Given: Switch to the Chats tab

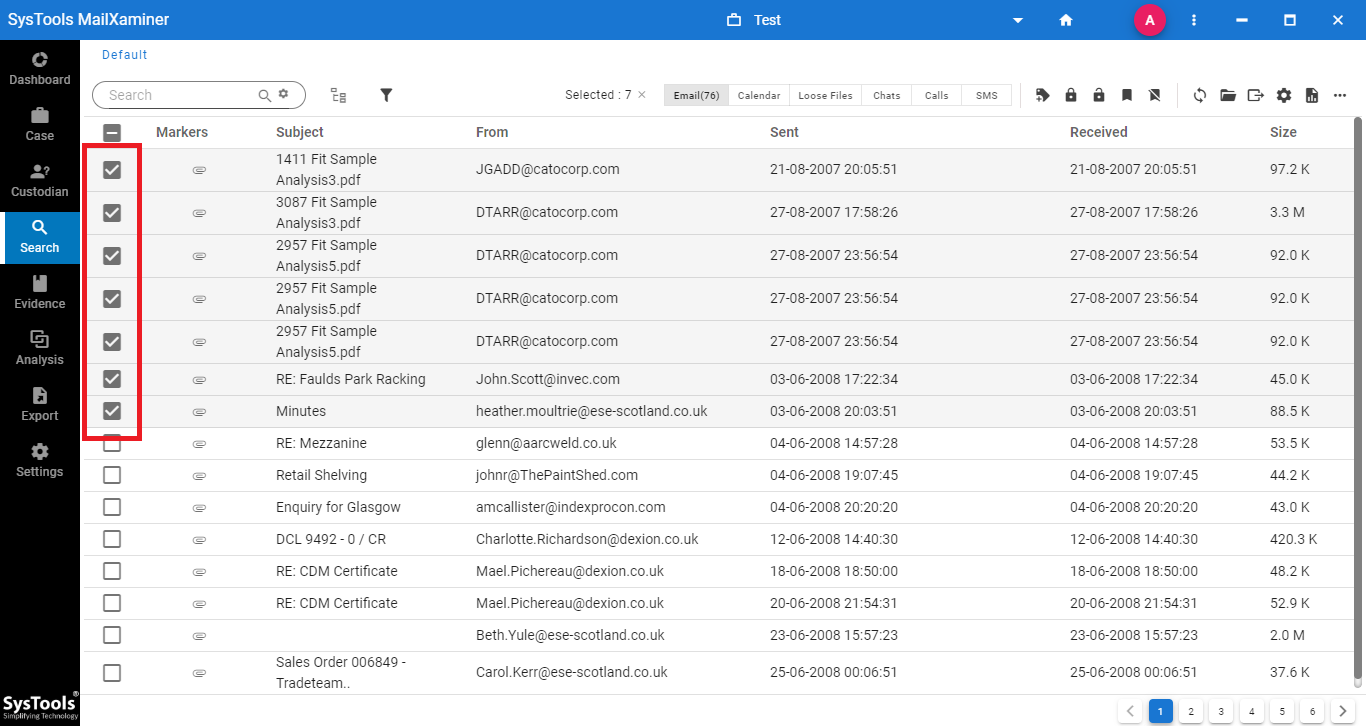Looking at the screenshot, I should tap(886, 95).
